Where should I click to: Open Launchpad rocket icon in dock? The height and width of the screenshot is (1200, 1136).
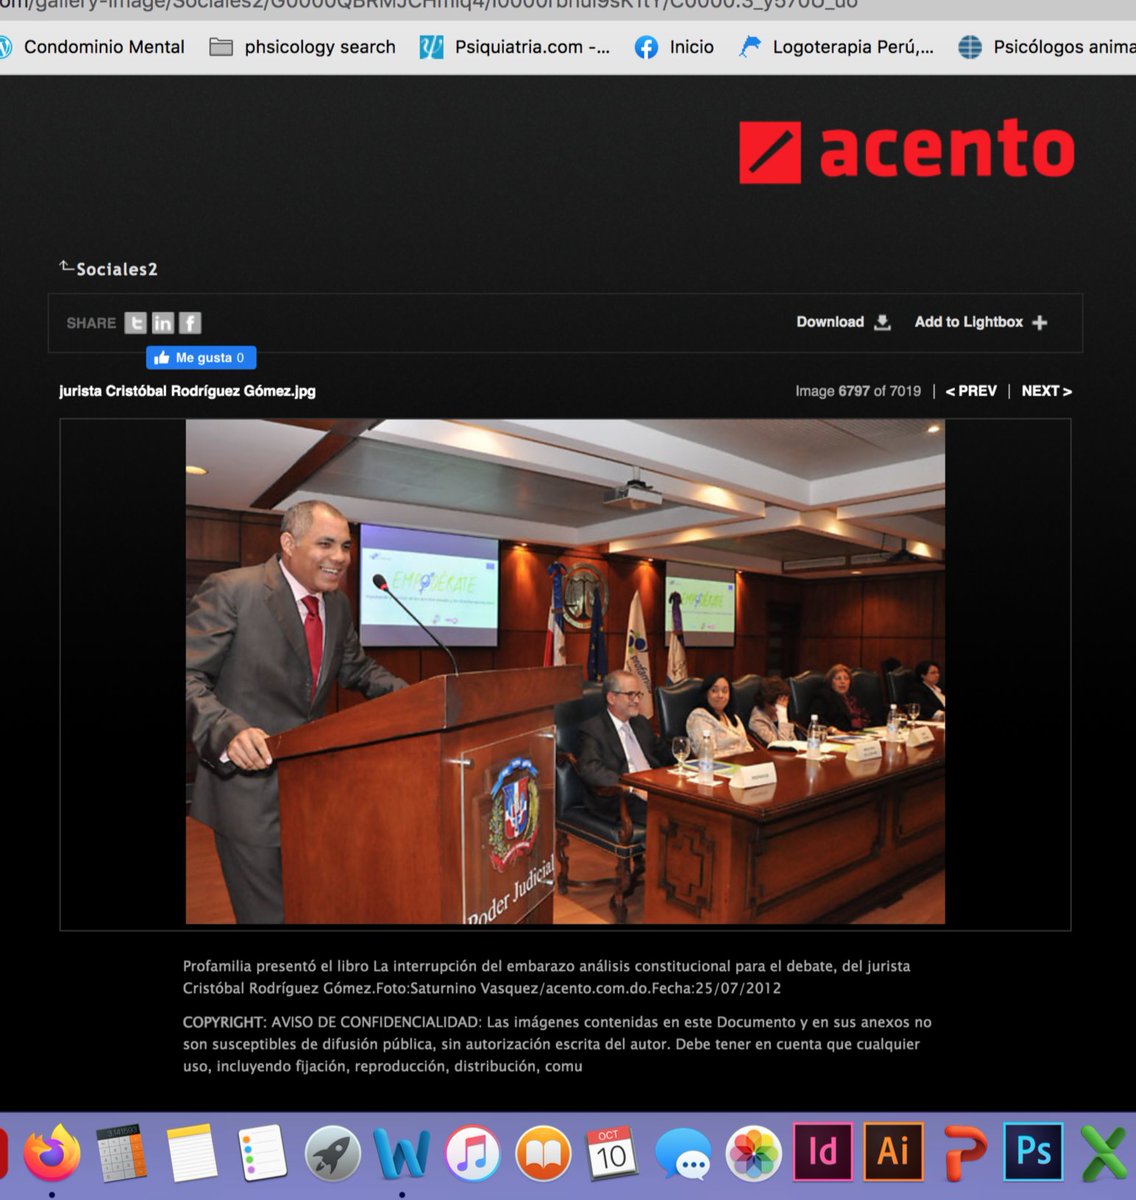tap(332, 1154)
